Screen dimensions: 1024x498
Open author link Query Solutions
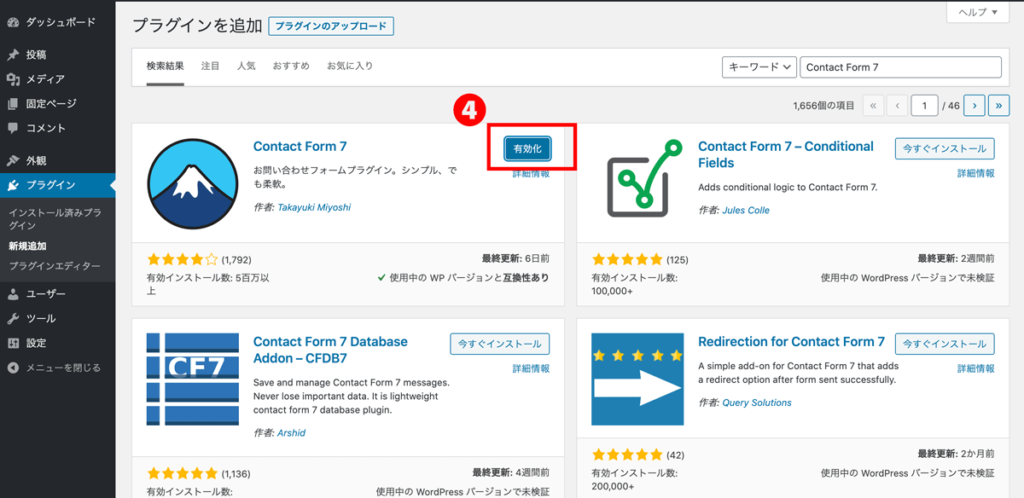(x=756, y=403)
